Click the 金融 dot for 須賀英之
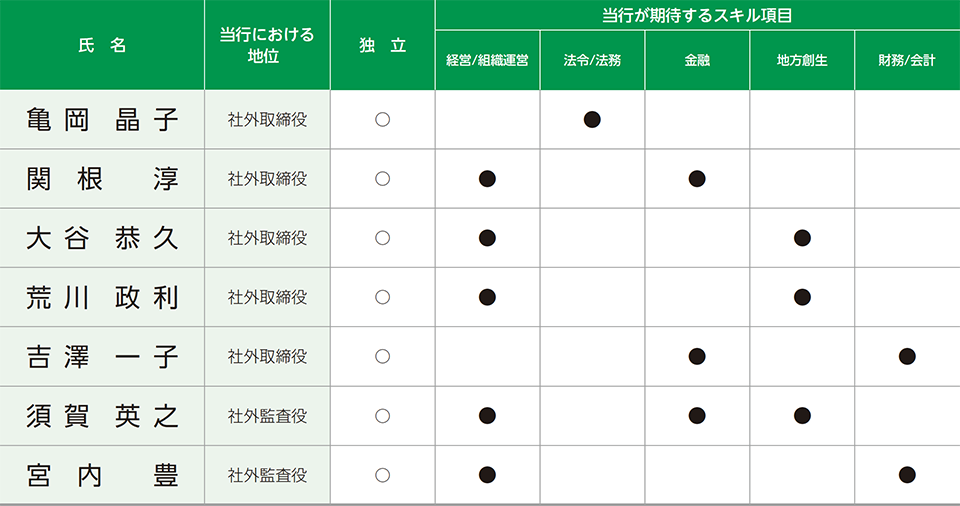The width and height of the screenshot is (960, 506). (x=697, y=416)
